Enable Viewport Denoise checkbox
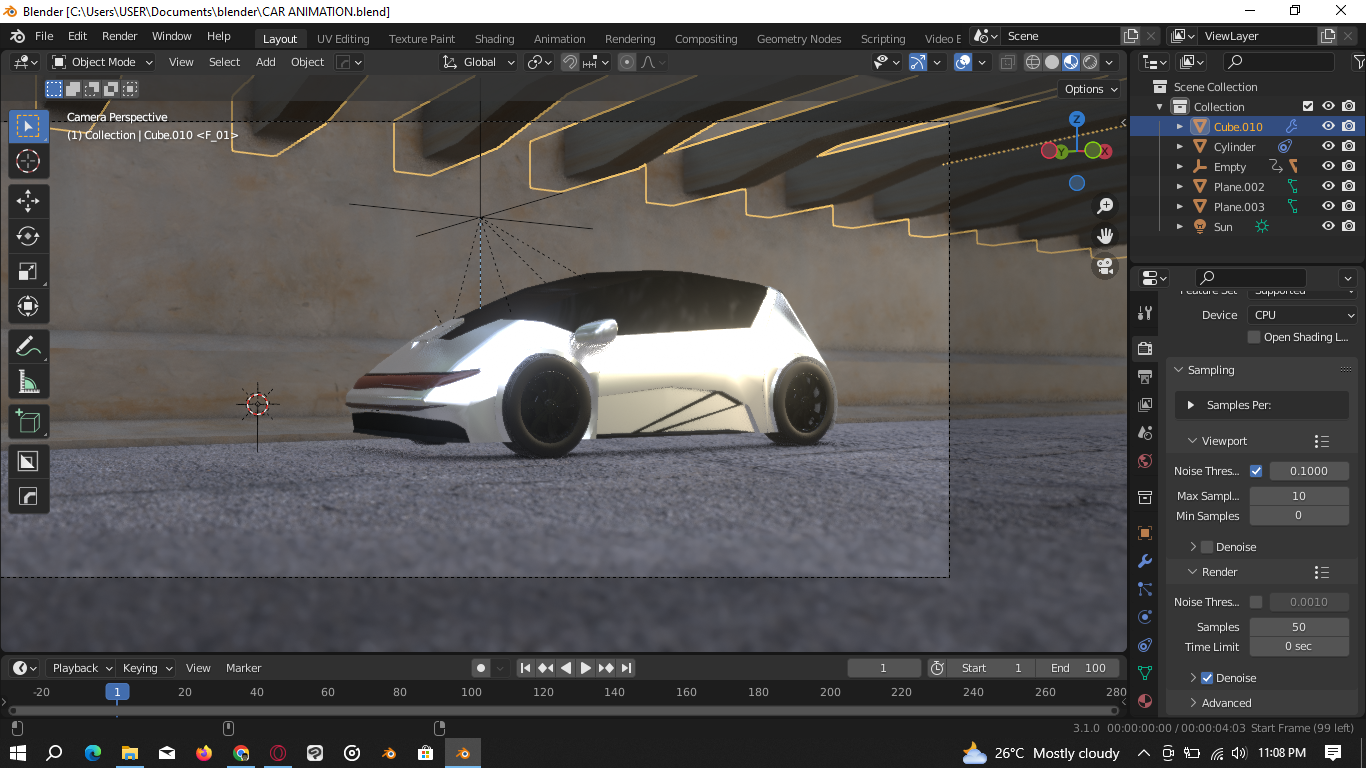 1207,547
